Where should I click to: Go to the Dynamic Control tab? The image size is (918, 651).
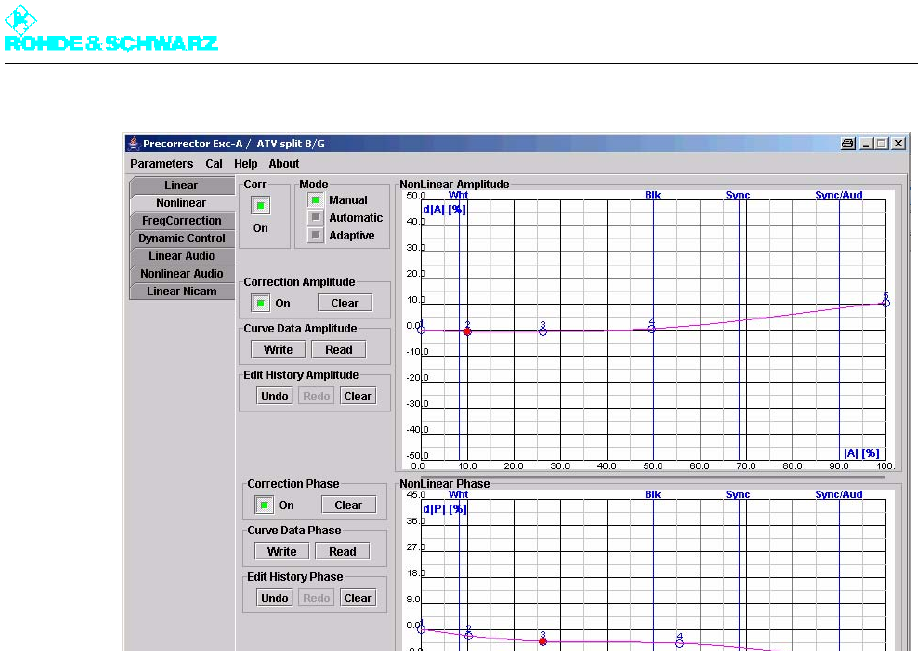(x=181, y=238)
